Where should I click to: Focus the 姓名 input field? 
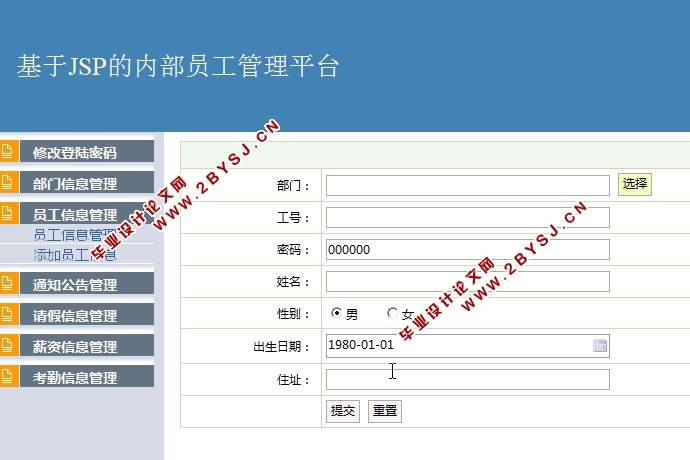(x=468, y=281)
